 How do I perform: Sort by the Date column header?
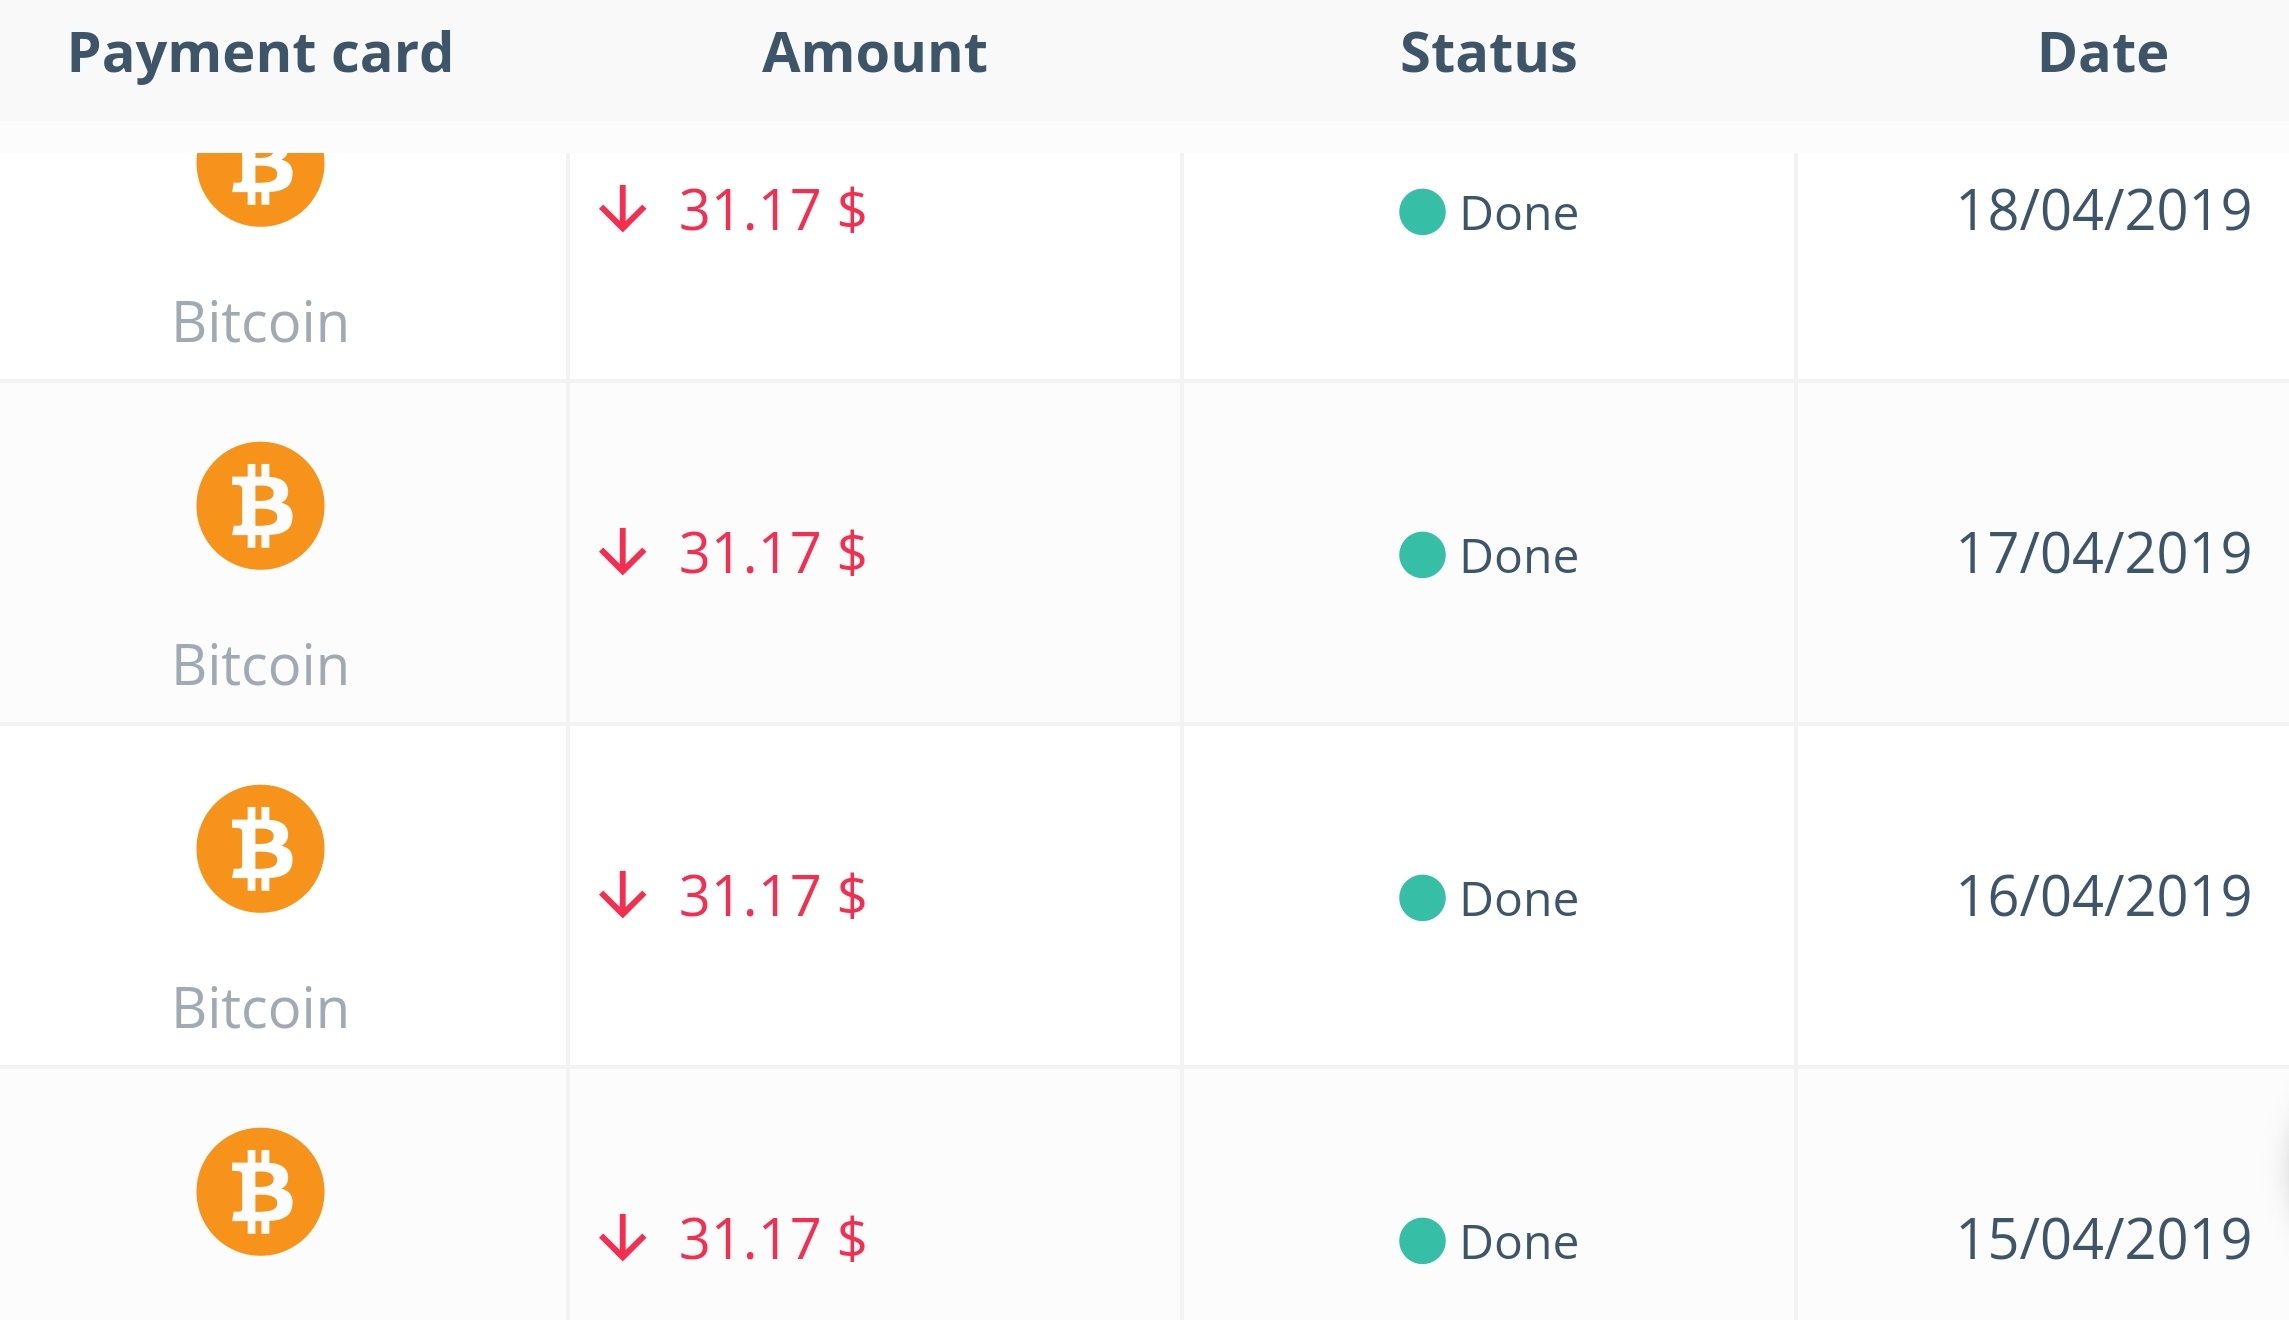point(2103,53)
